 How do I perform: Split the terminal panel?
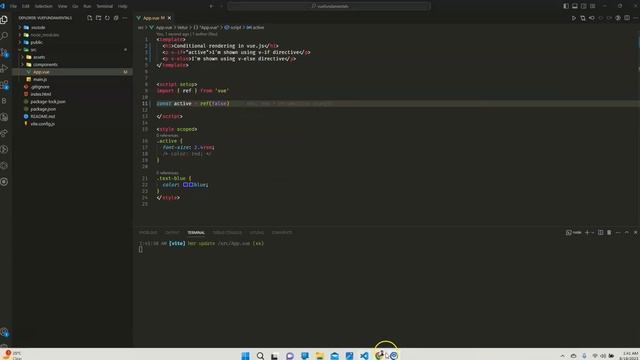tap(600, 232)
